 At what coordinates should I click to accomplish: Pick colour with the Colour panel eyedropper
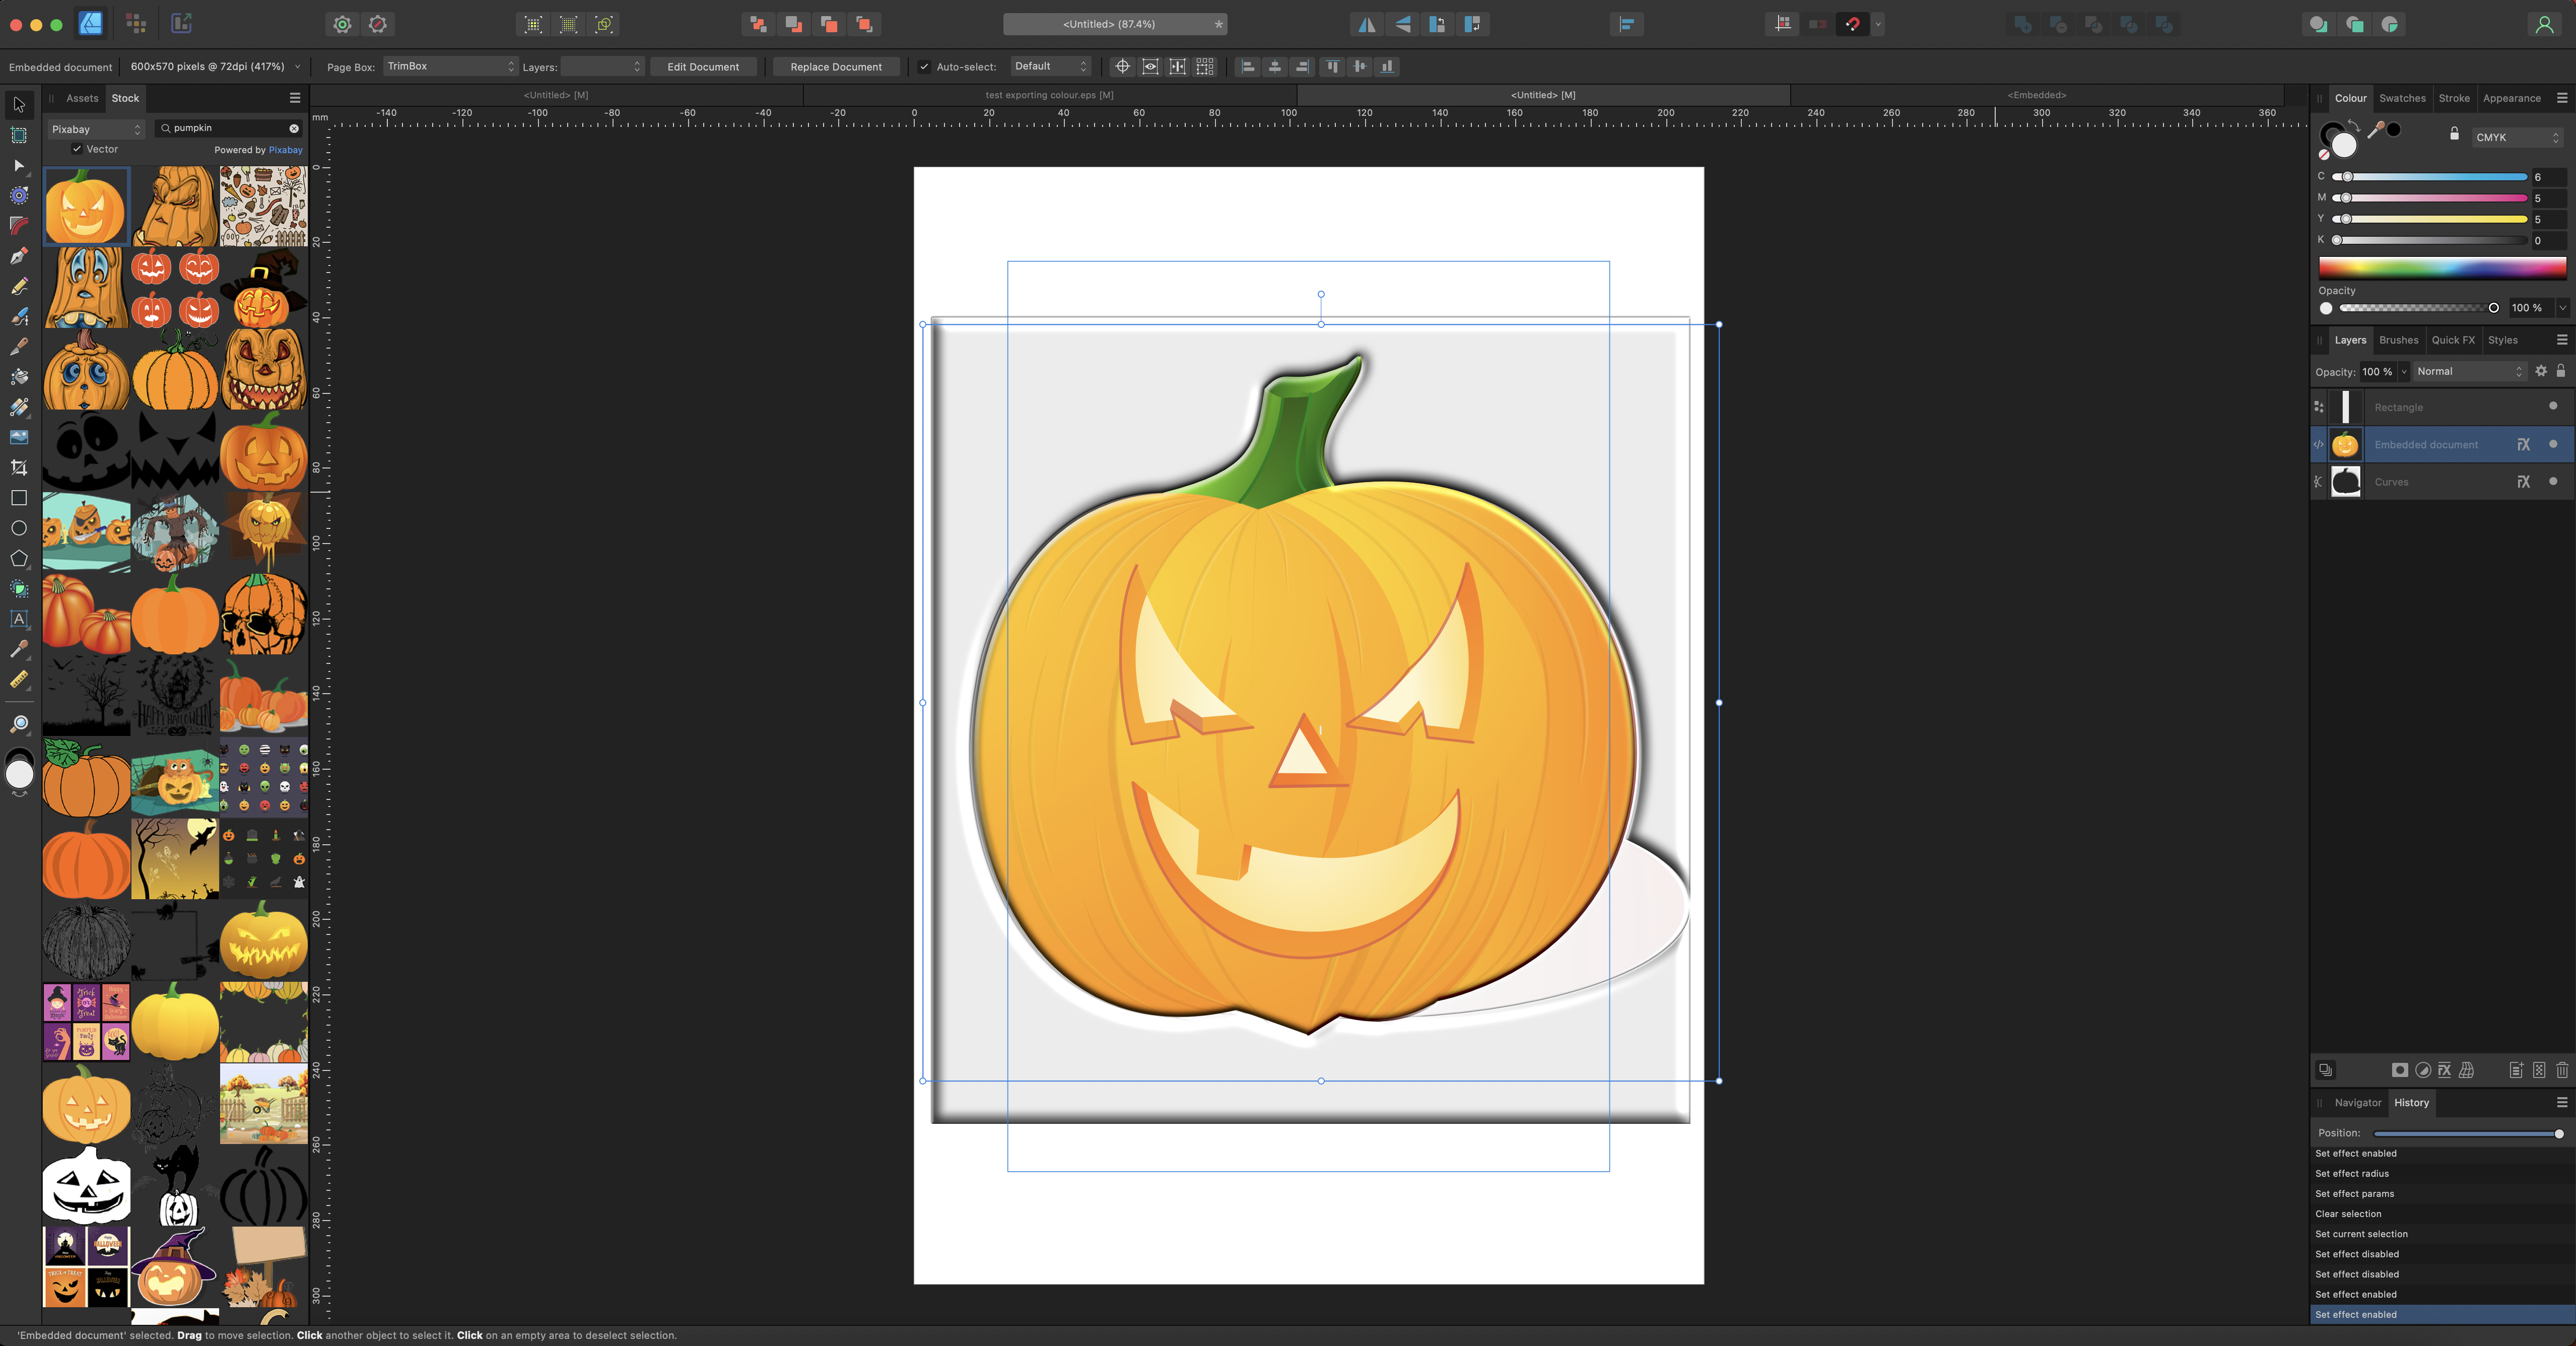point(2377,129)
